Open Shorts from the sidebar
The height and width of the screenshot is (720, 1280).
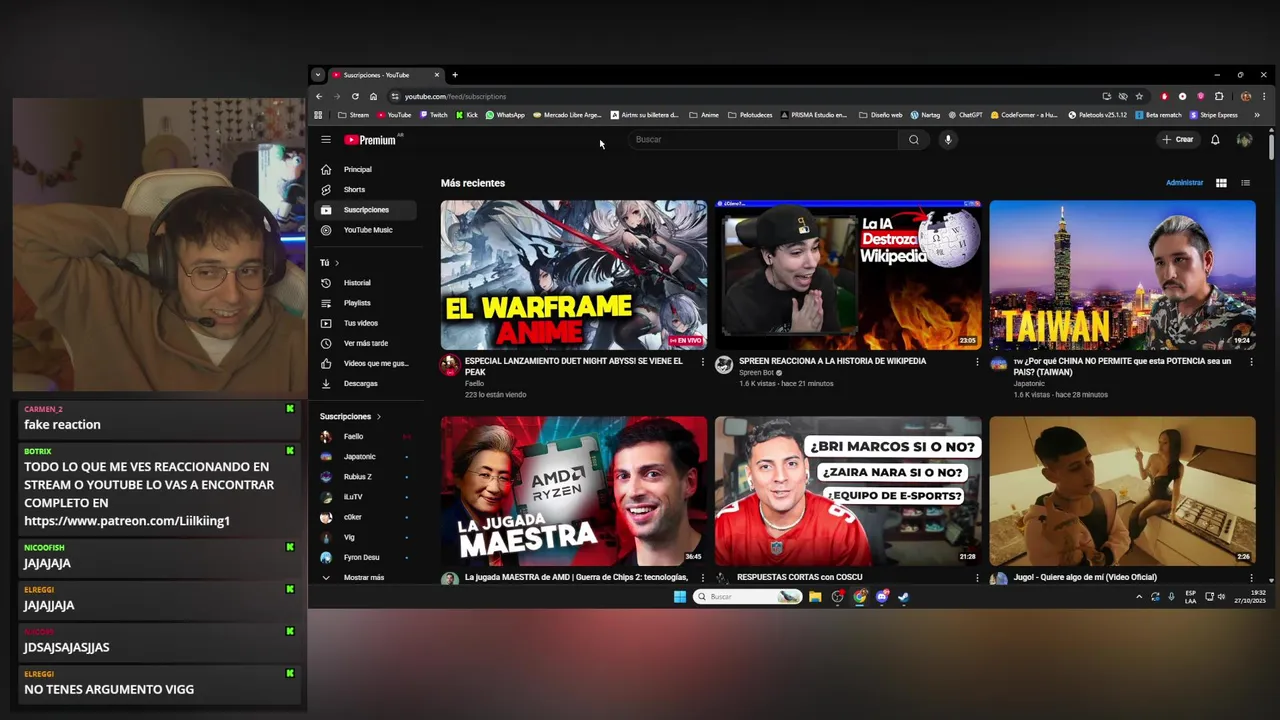coord(366,189)
